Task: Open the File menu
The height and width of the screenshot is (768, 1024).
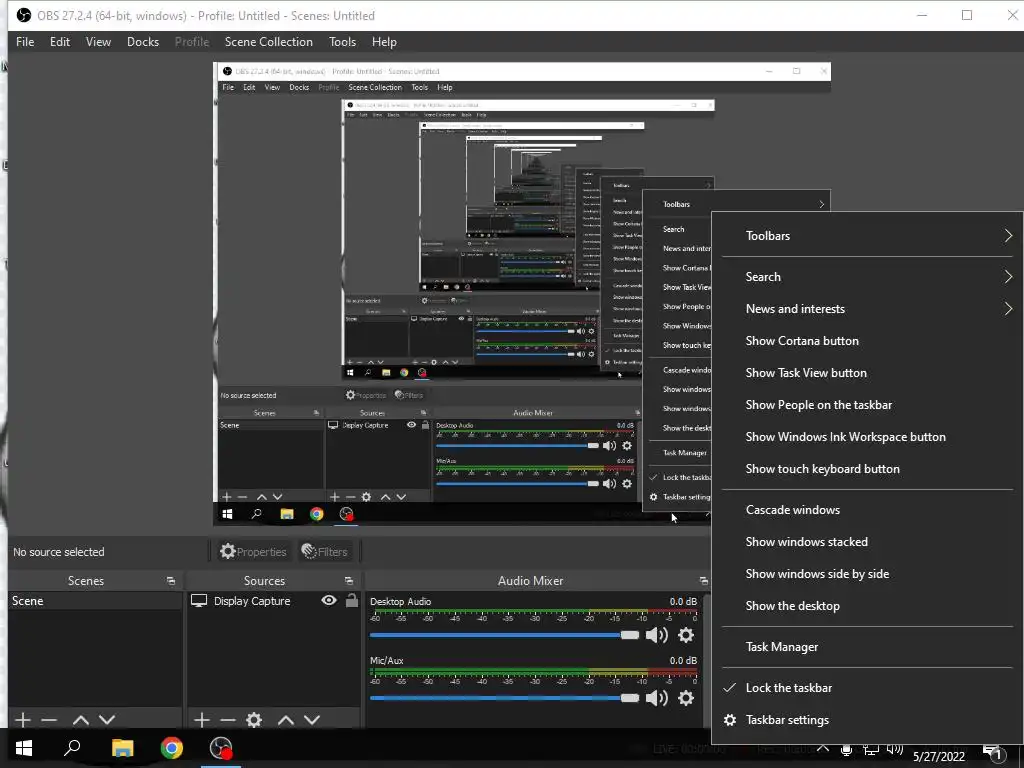Action: [x=25, y=42]
